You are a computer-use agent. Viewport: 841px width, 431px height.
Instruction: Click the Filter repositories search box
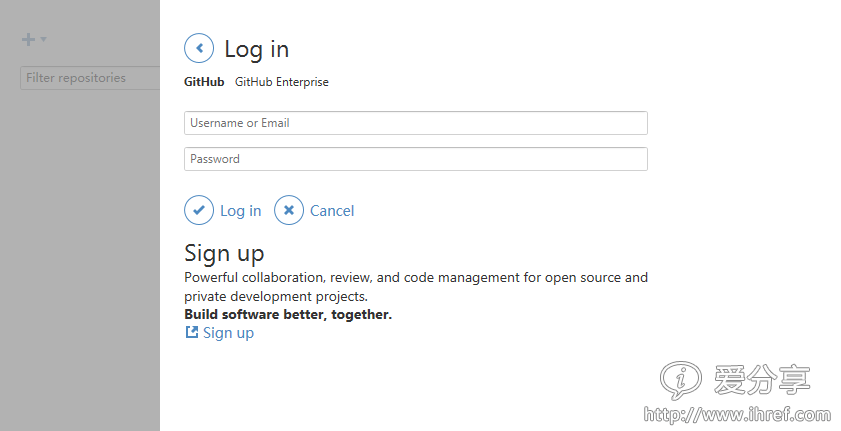point(90,78)
